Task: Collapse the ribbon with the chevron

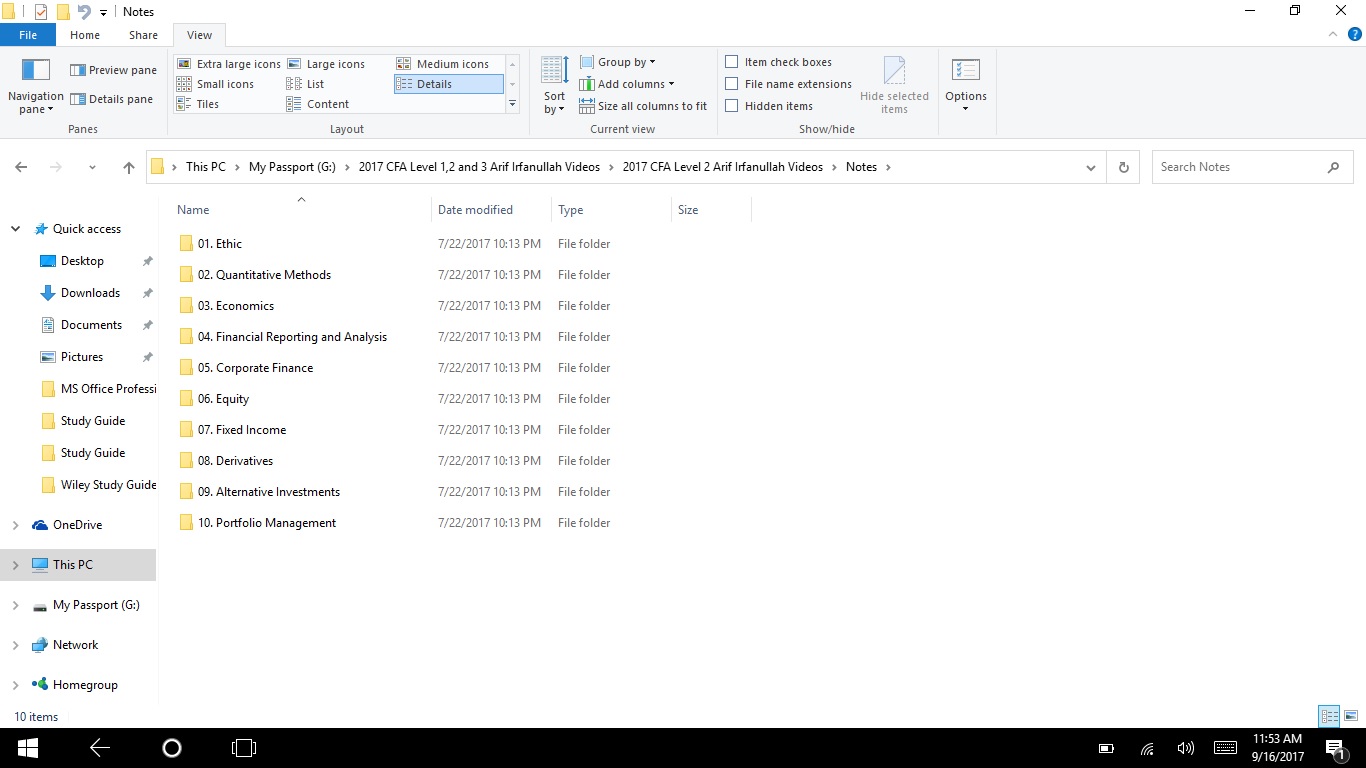Action: (x=1333, y=35)
